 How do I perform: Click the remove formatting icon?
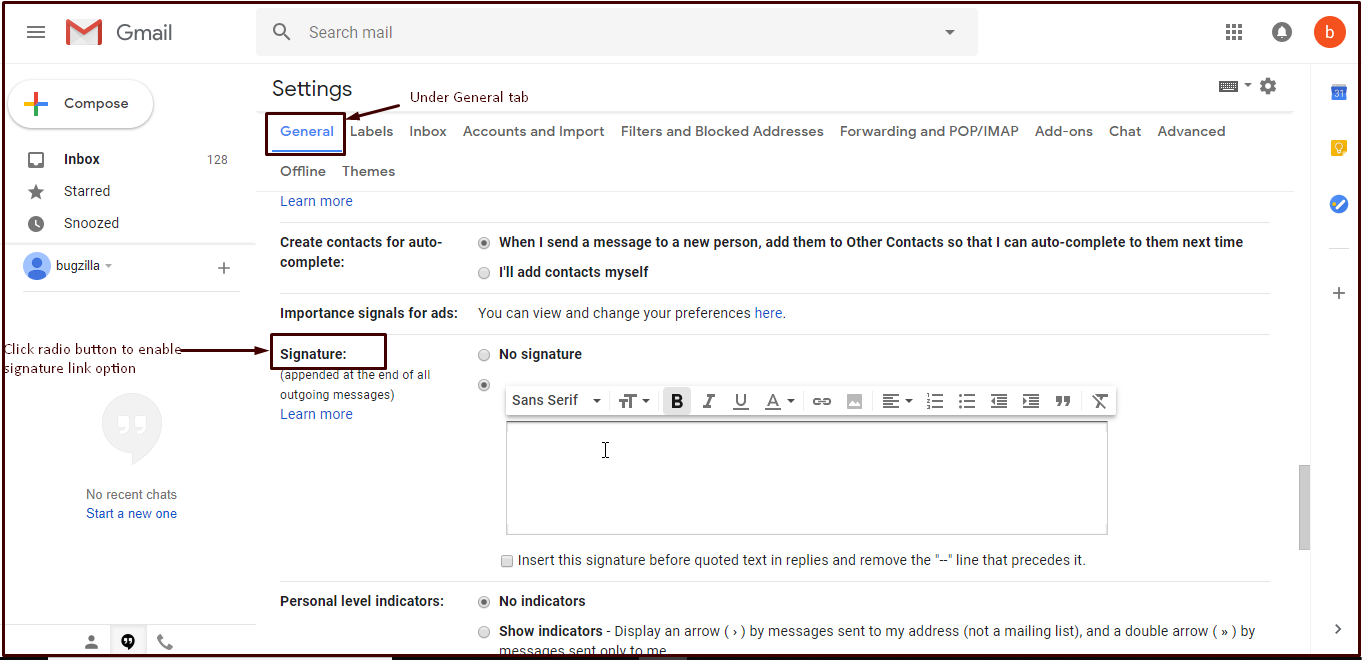1100,401
